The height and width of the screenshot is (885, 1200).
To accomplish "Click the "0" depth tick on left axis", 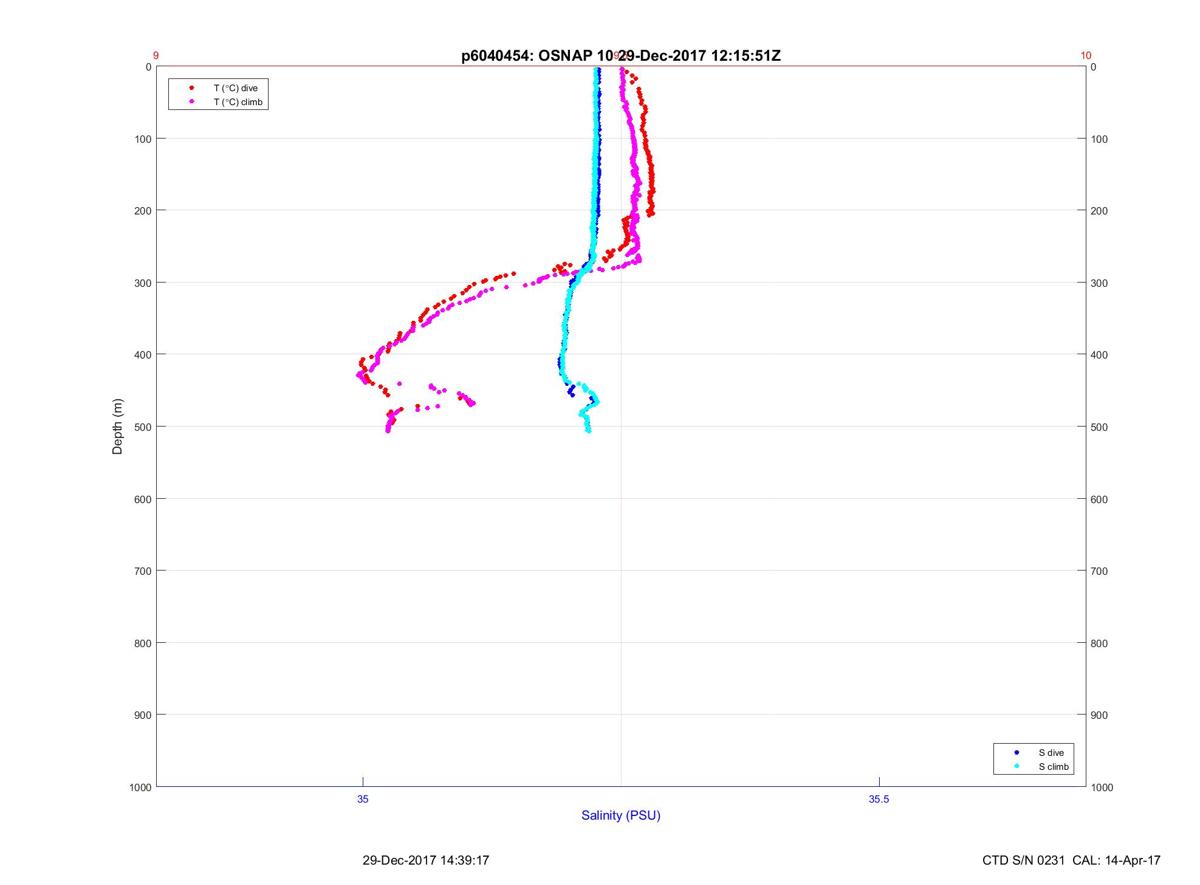I will [x=149, y=67].
